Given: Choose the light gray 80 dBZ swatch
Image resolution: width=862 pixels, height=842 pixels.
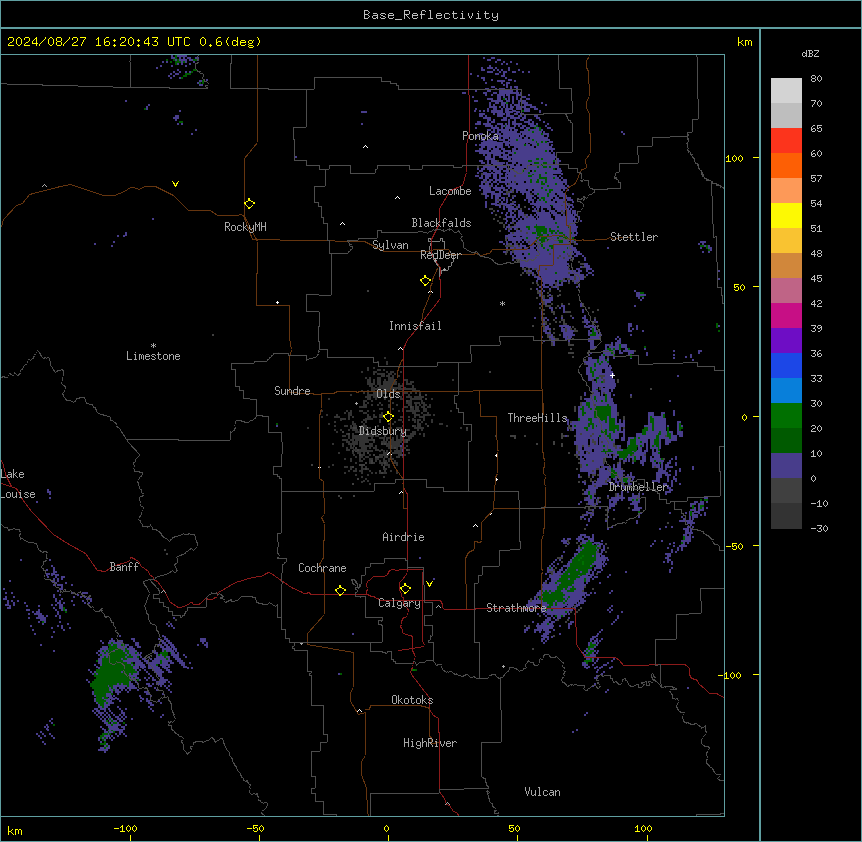Looking at the screenshot, I should point(786,91).
